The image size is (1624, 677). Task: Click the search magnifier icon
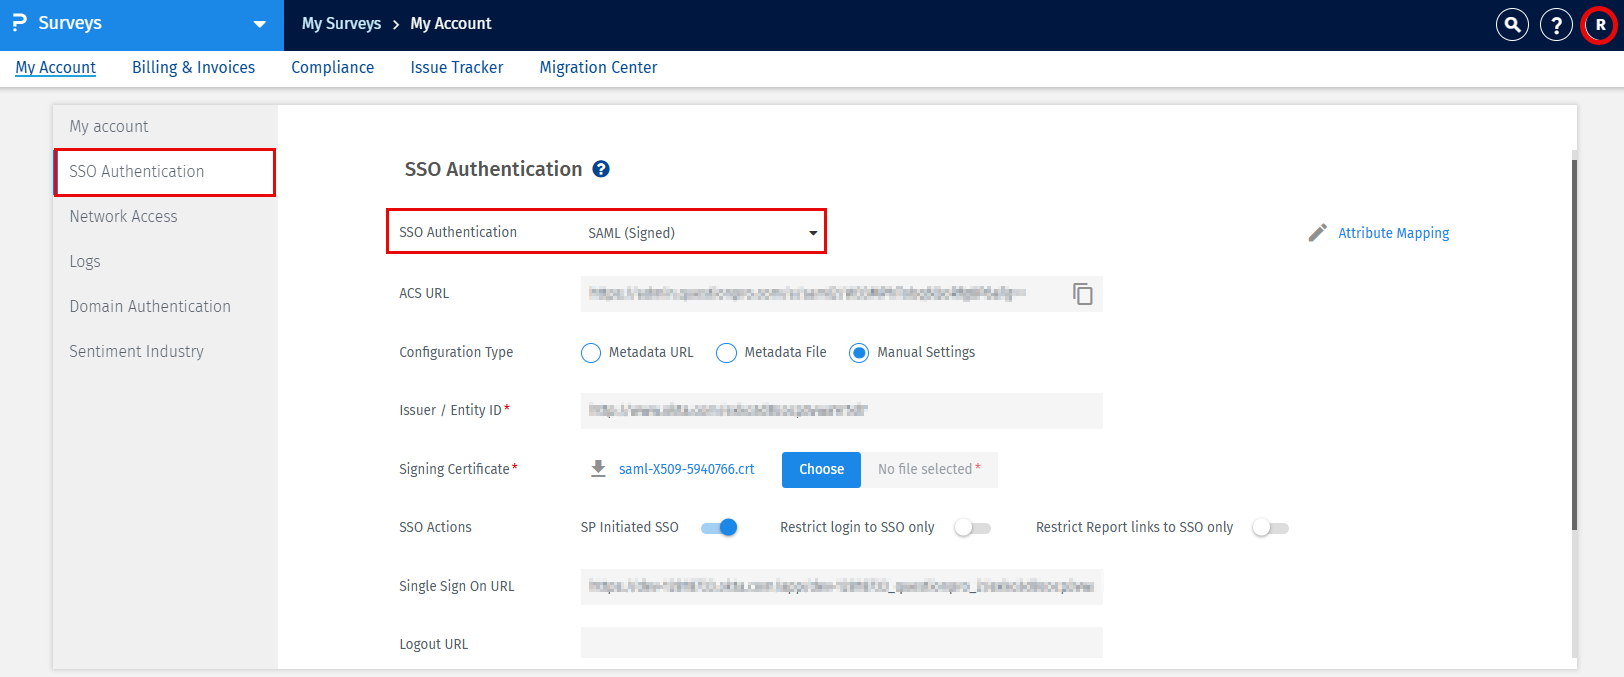point(1512,24)
